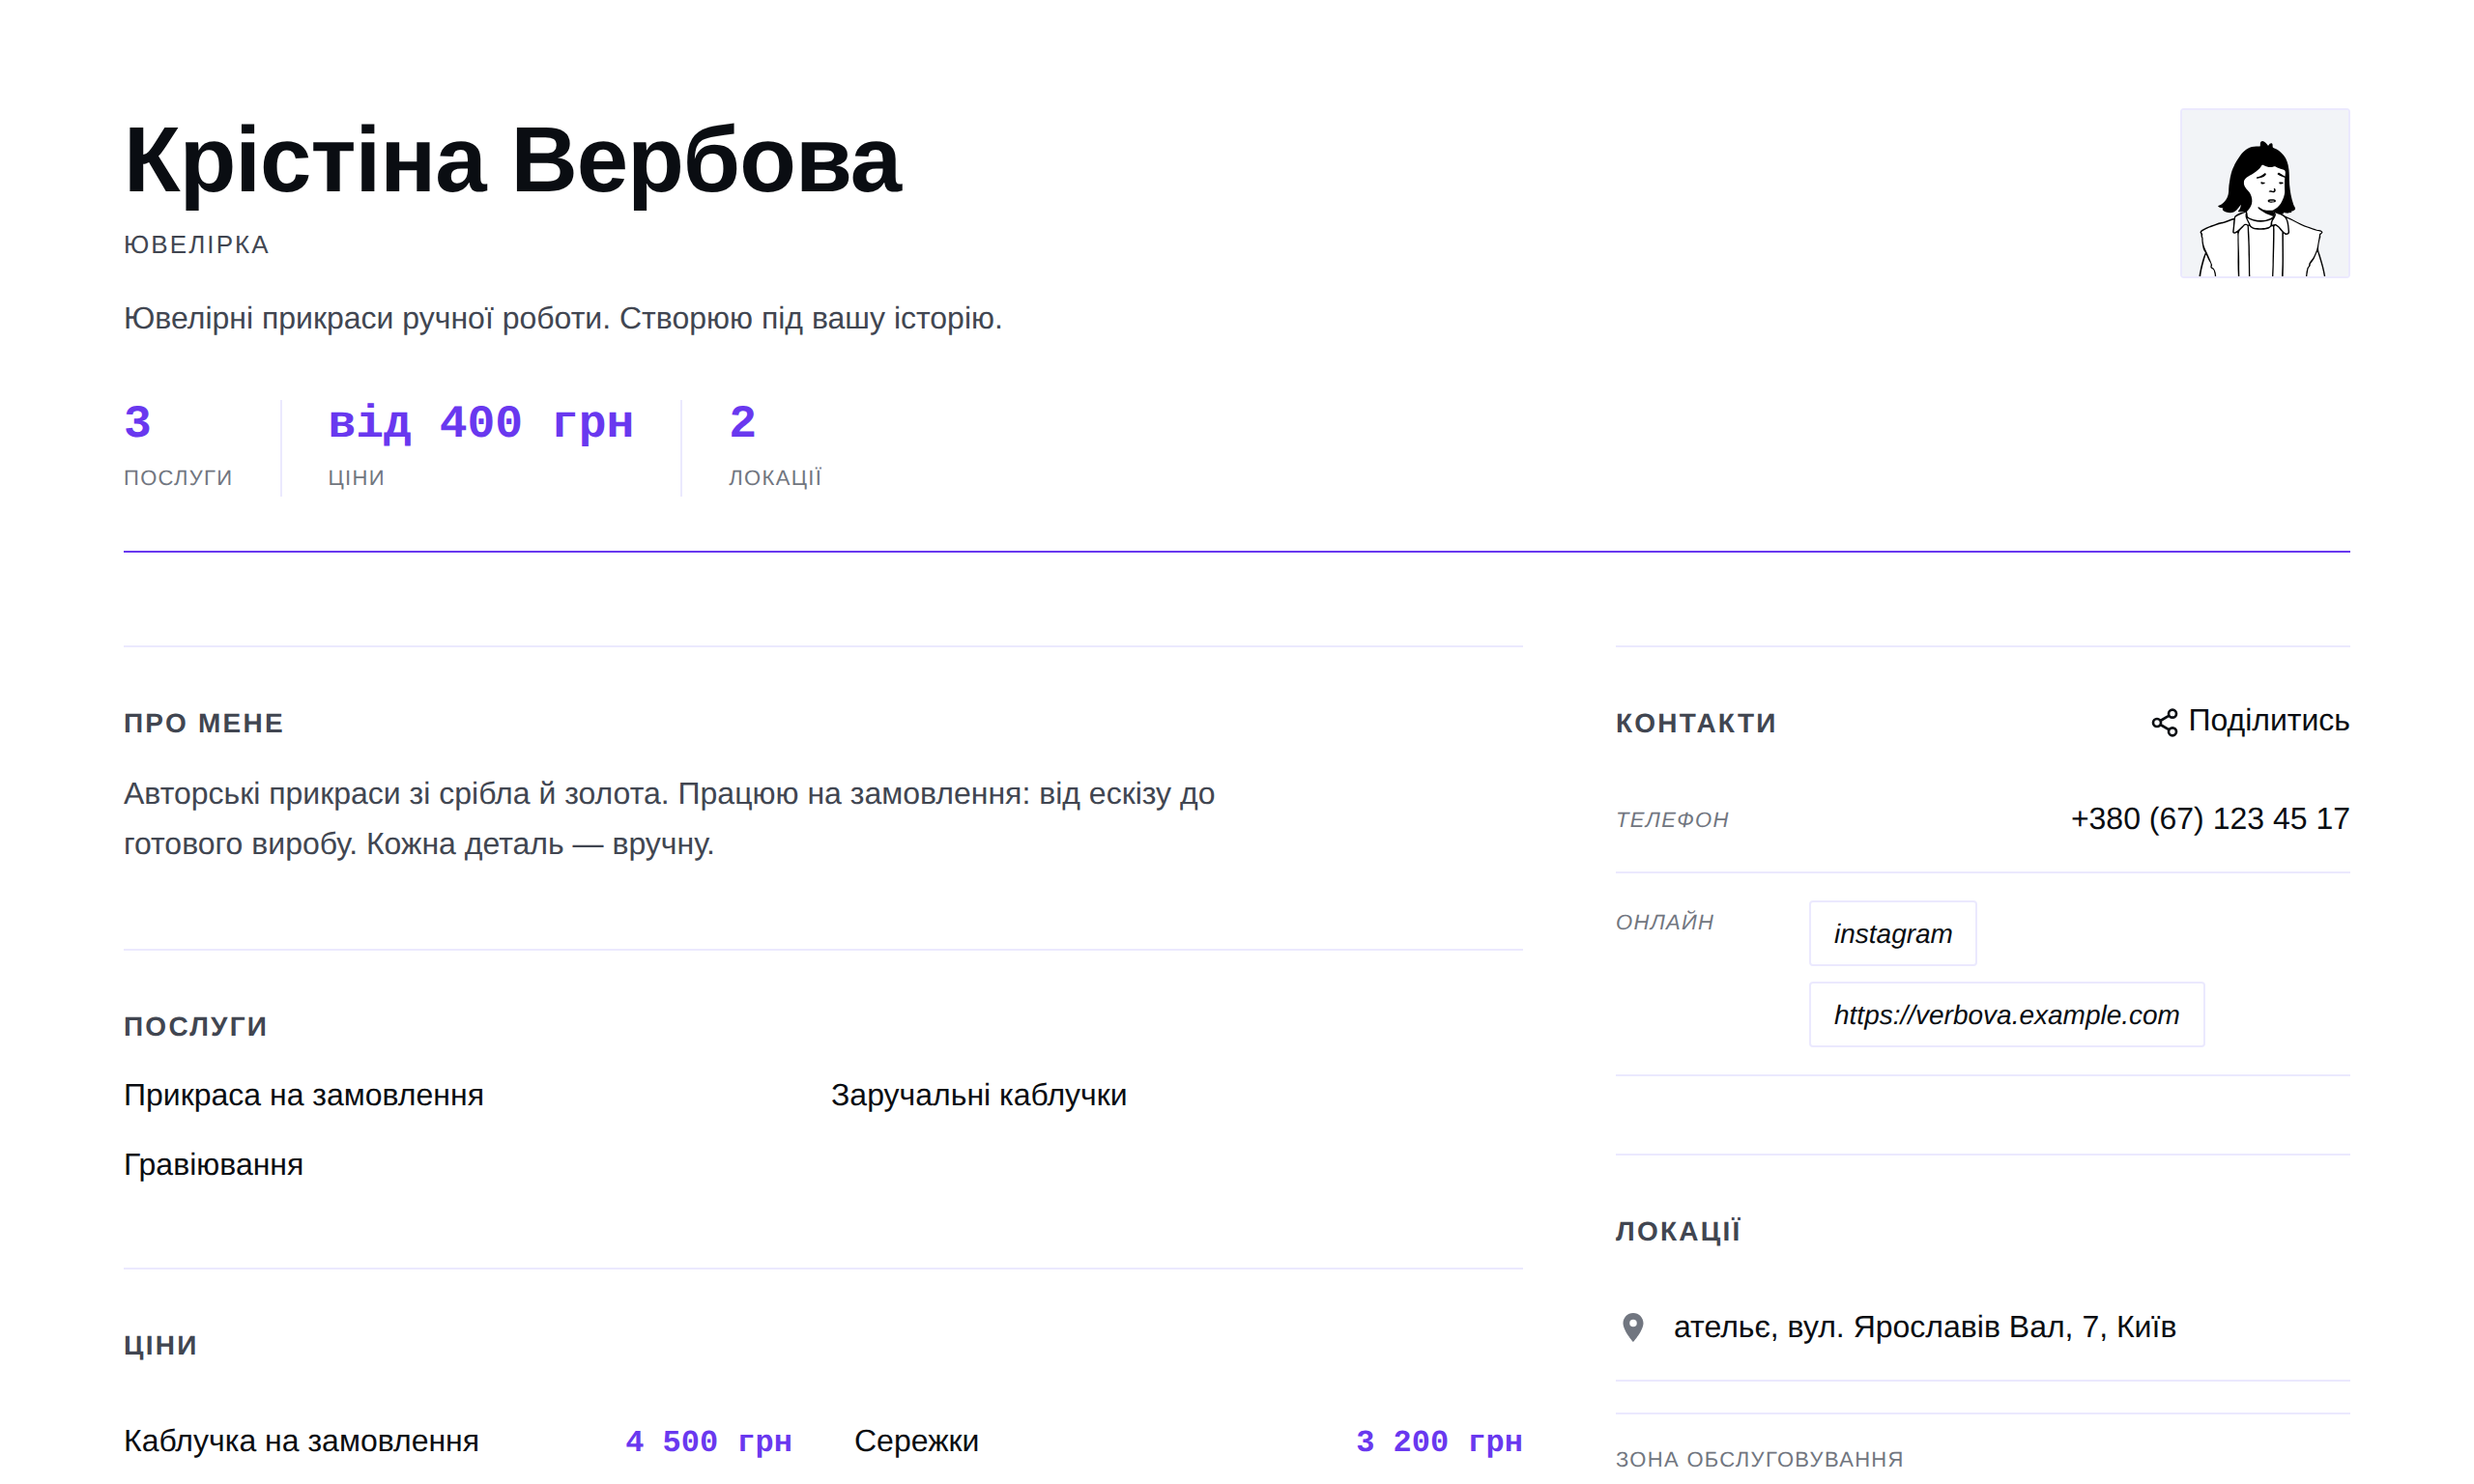The width and height of the screenshot is (2474, 1484).
Task: Click the paragraph starting Авторські прикраси зі срібла
Action: (669, 818)
